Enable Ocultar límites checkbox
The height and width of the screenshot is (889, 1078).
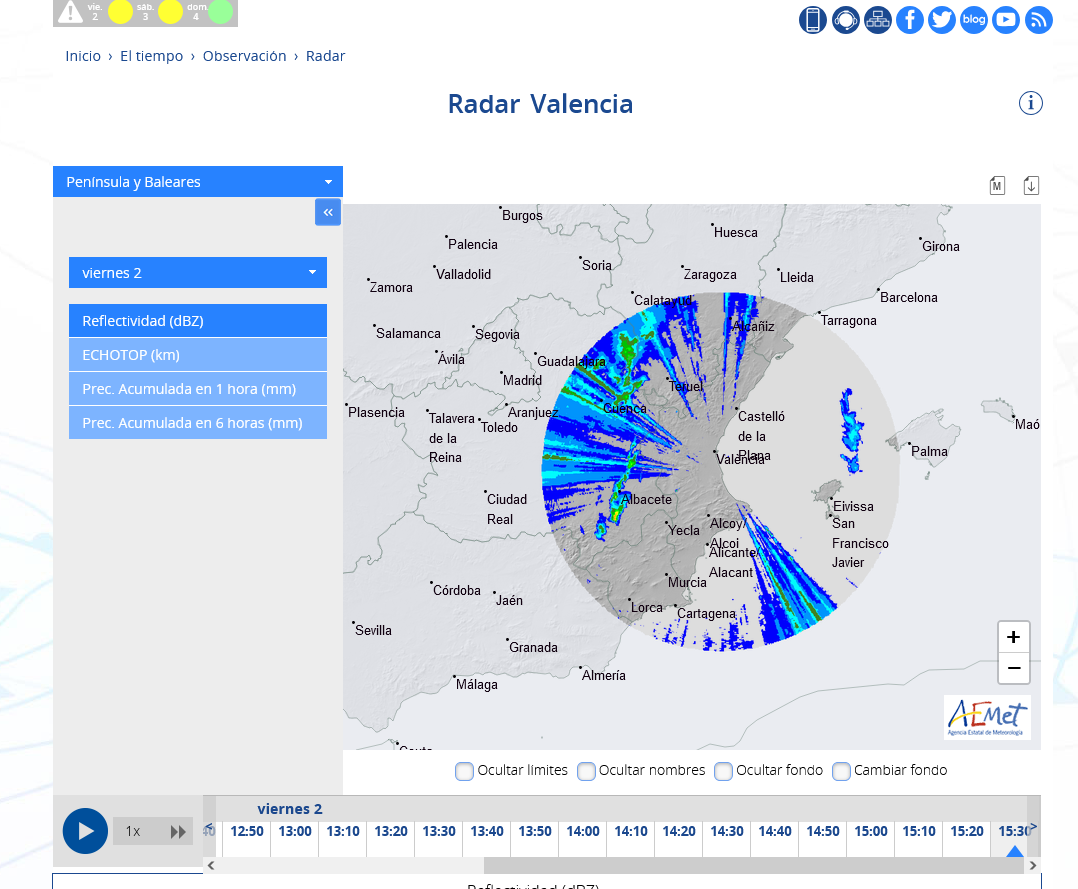pyautogui.click(x=464, y=771)
